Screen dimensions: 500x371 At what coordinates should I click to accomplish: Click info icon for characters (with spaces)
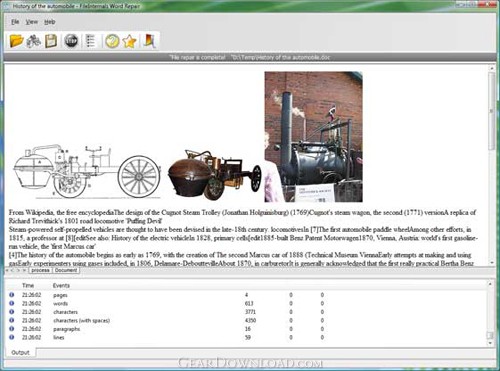12,320
